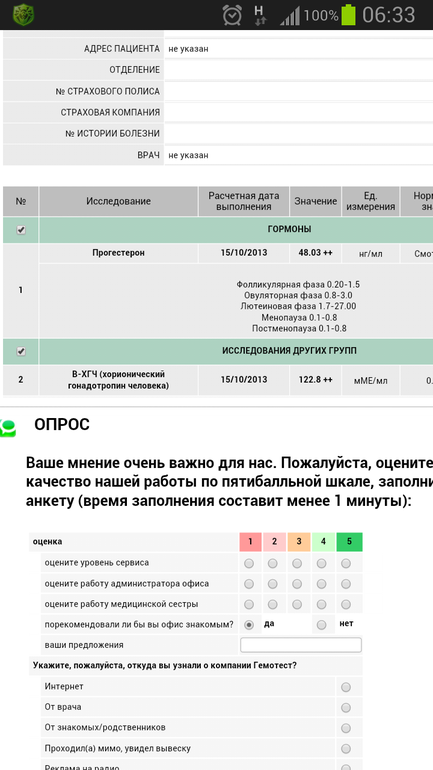Click the № column header
The image size is (433, 770).
point(21,201)
